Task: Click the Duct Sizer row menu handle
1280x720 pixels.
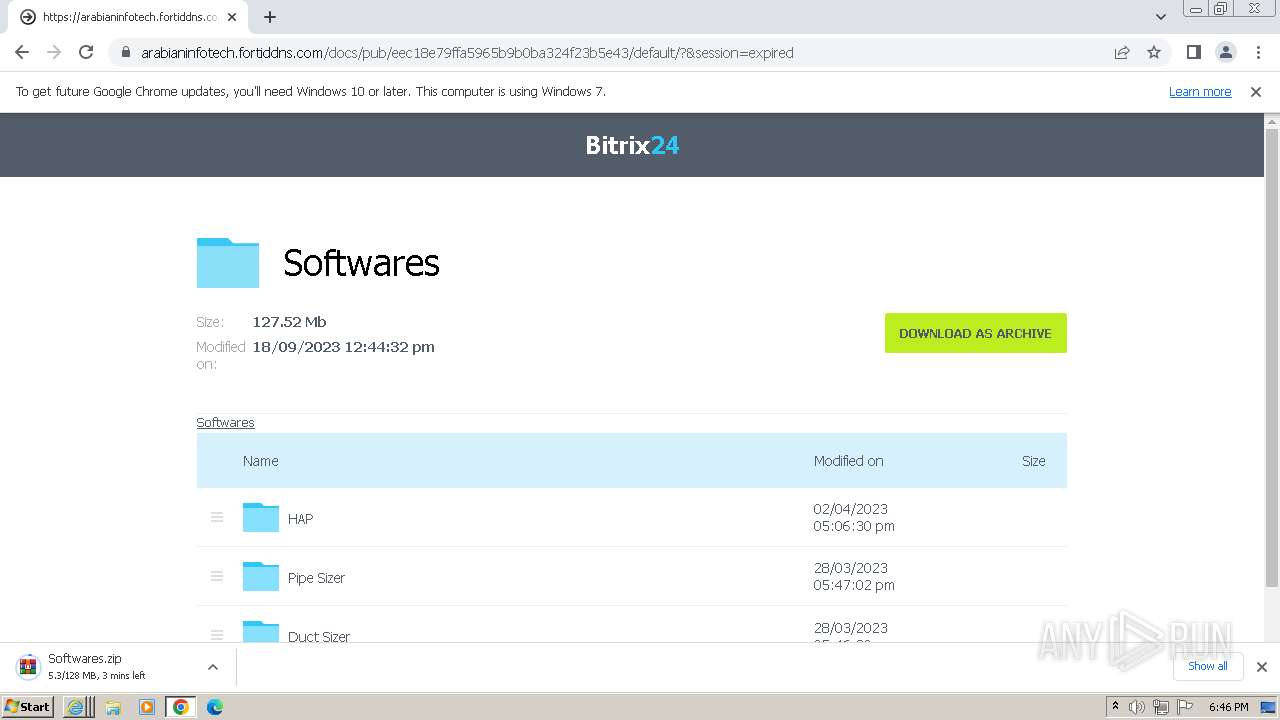Action: point(217,634)
